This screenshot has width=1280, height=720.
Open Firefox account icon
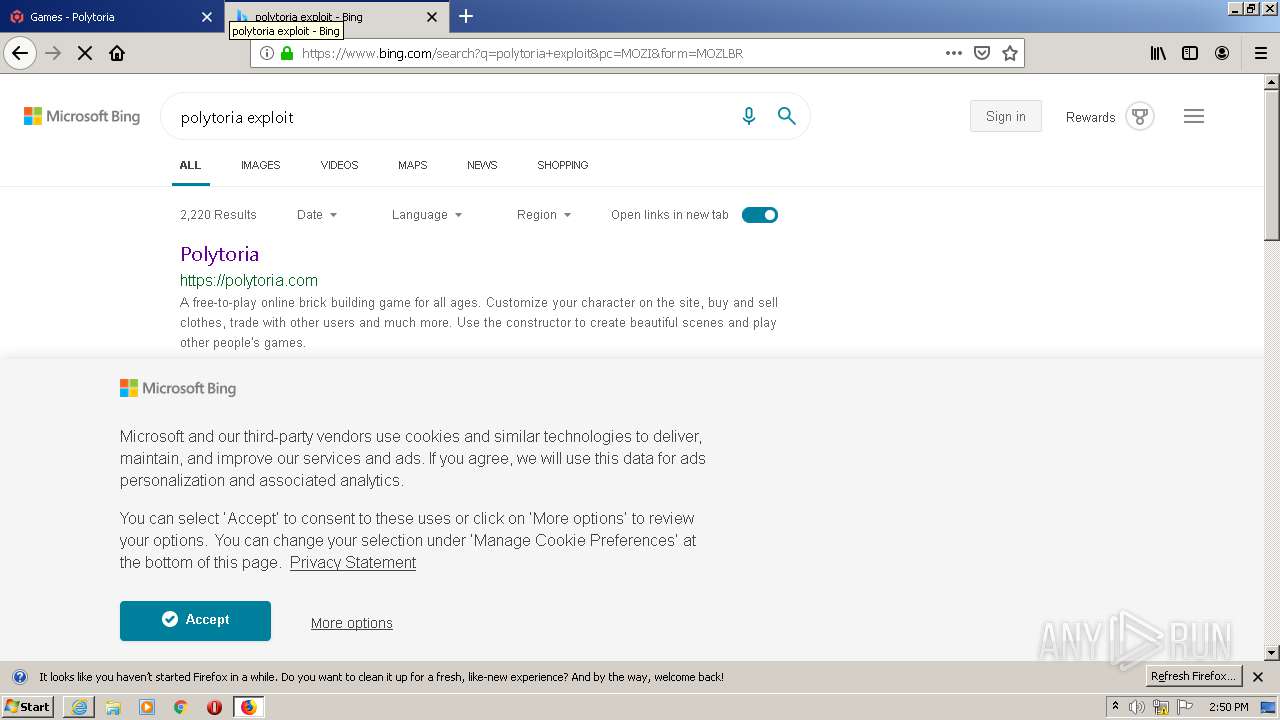(x=1222, y=53)
